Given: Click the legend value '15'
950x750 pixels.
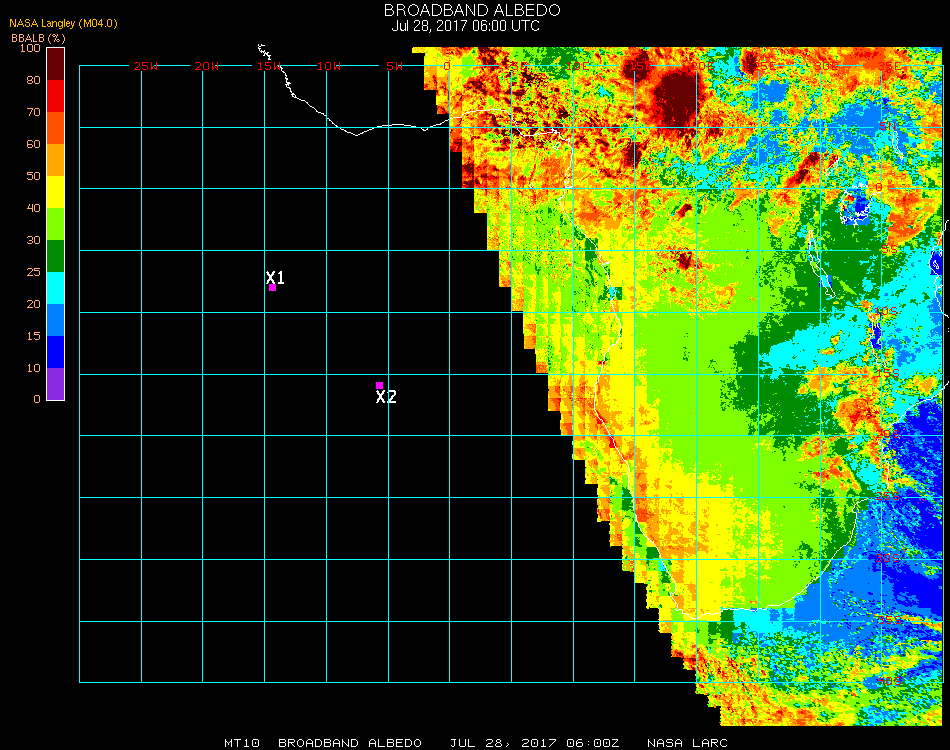Looking at the screenshot, I should pyautogui.click(x=33, y=336).
